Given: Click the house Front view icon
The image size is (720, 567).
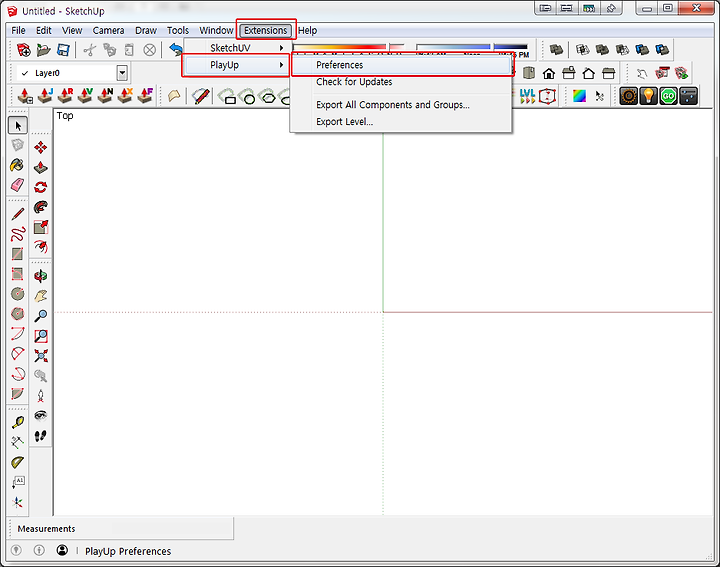Looking at the screenshot, I should click(x=549, y=73).
